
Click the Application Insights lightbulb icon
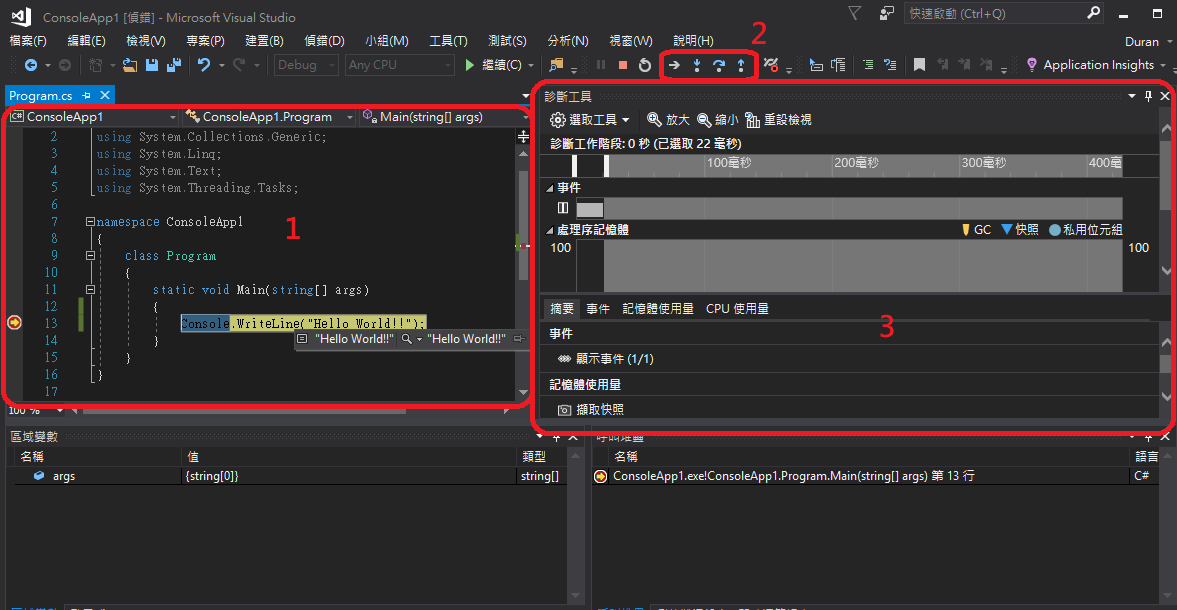(1031, 65)
